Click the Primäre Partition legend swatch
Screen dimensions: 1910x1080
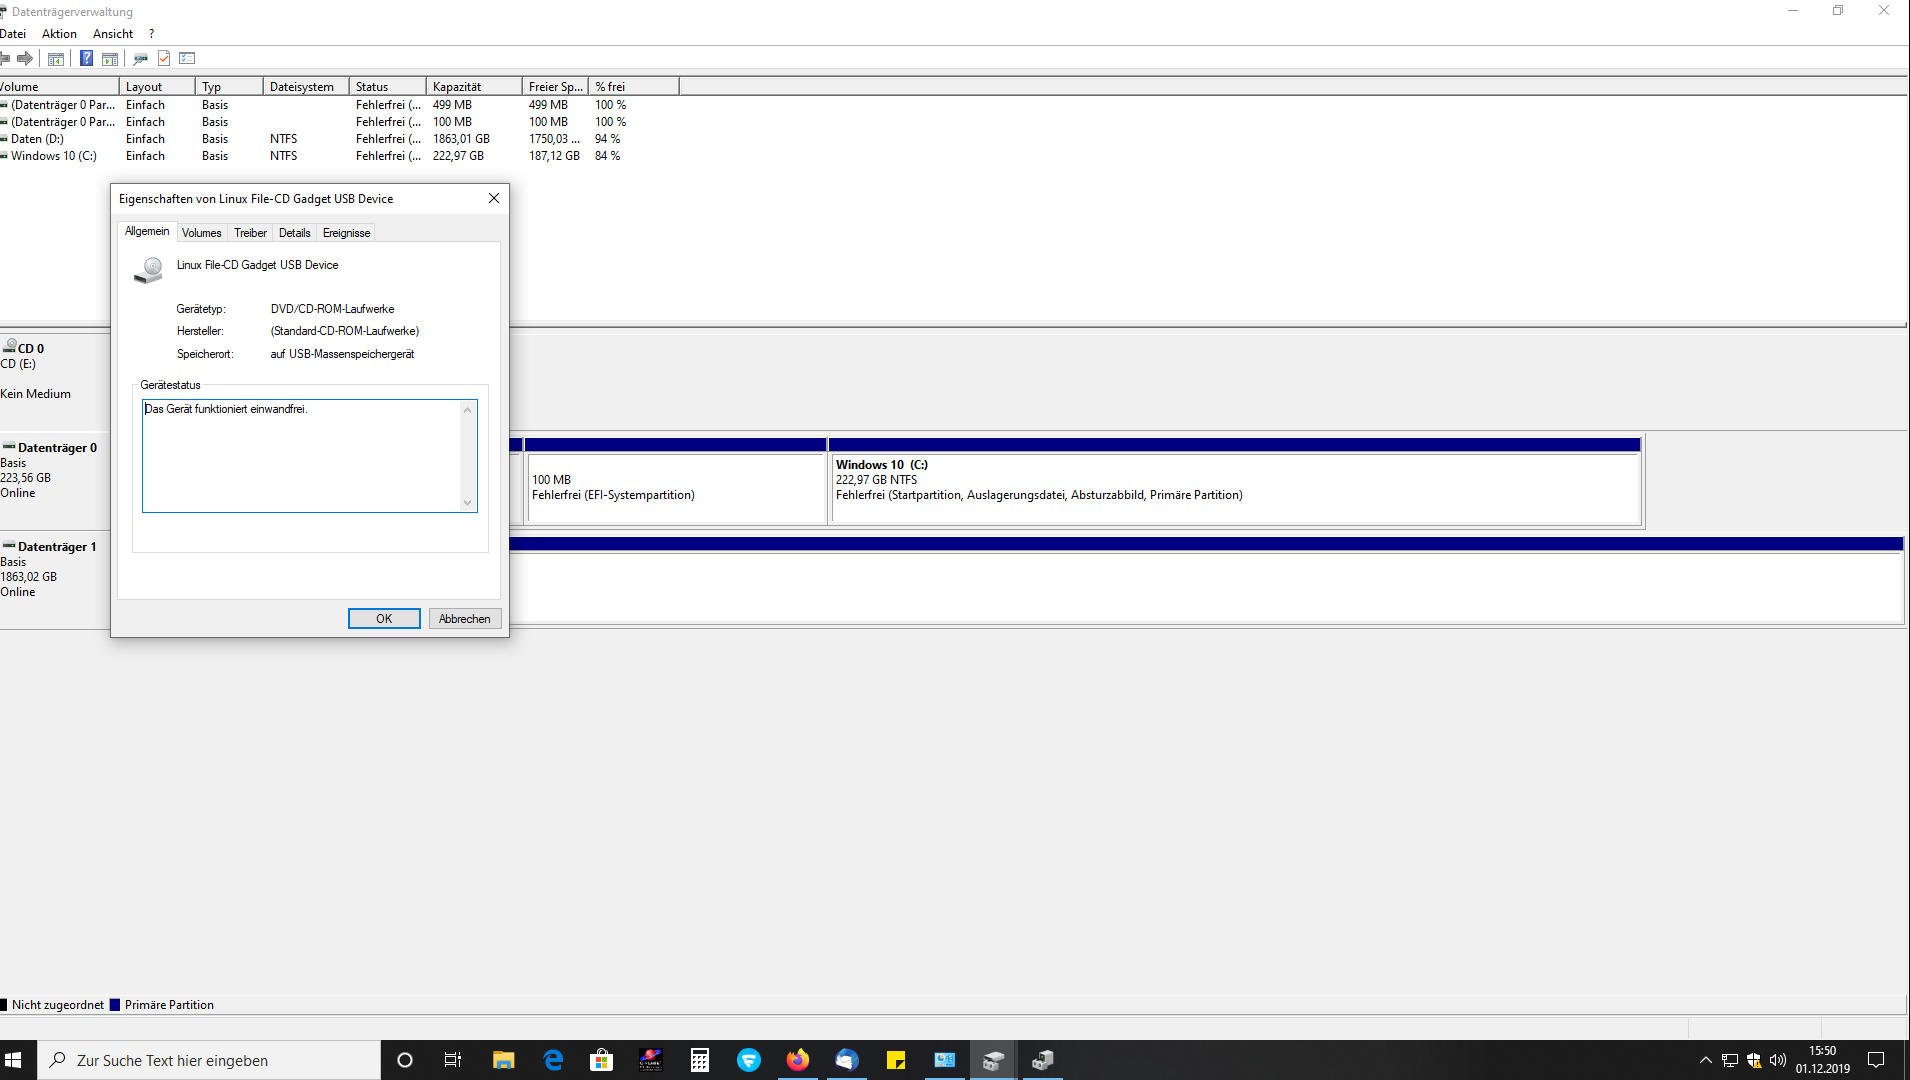(x=115, y=1005)
